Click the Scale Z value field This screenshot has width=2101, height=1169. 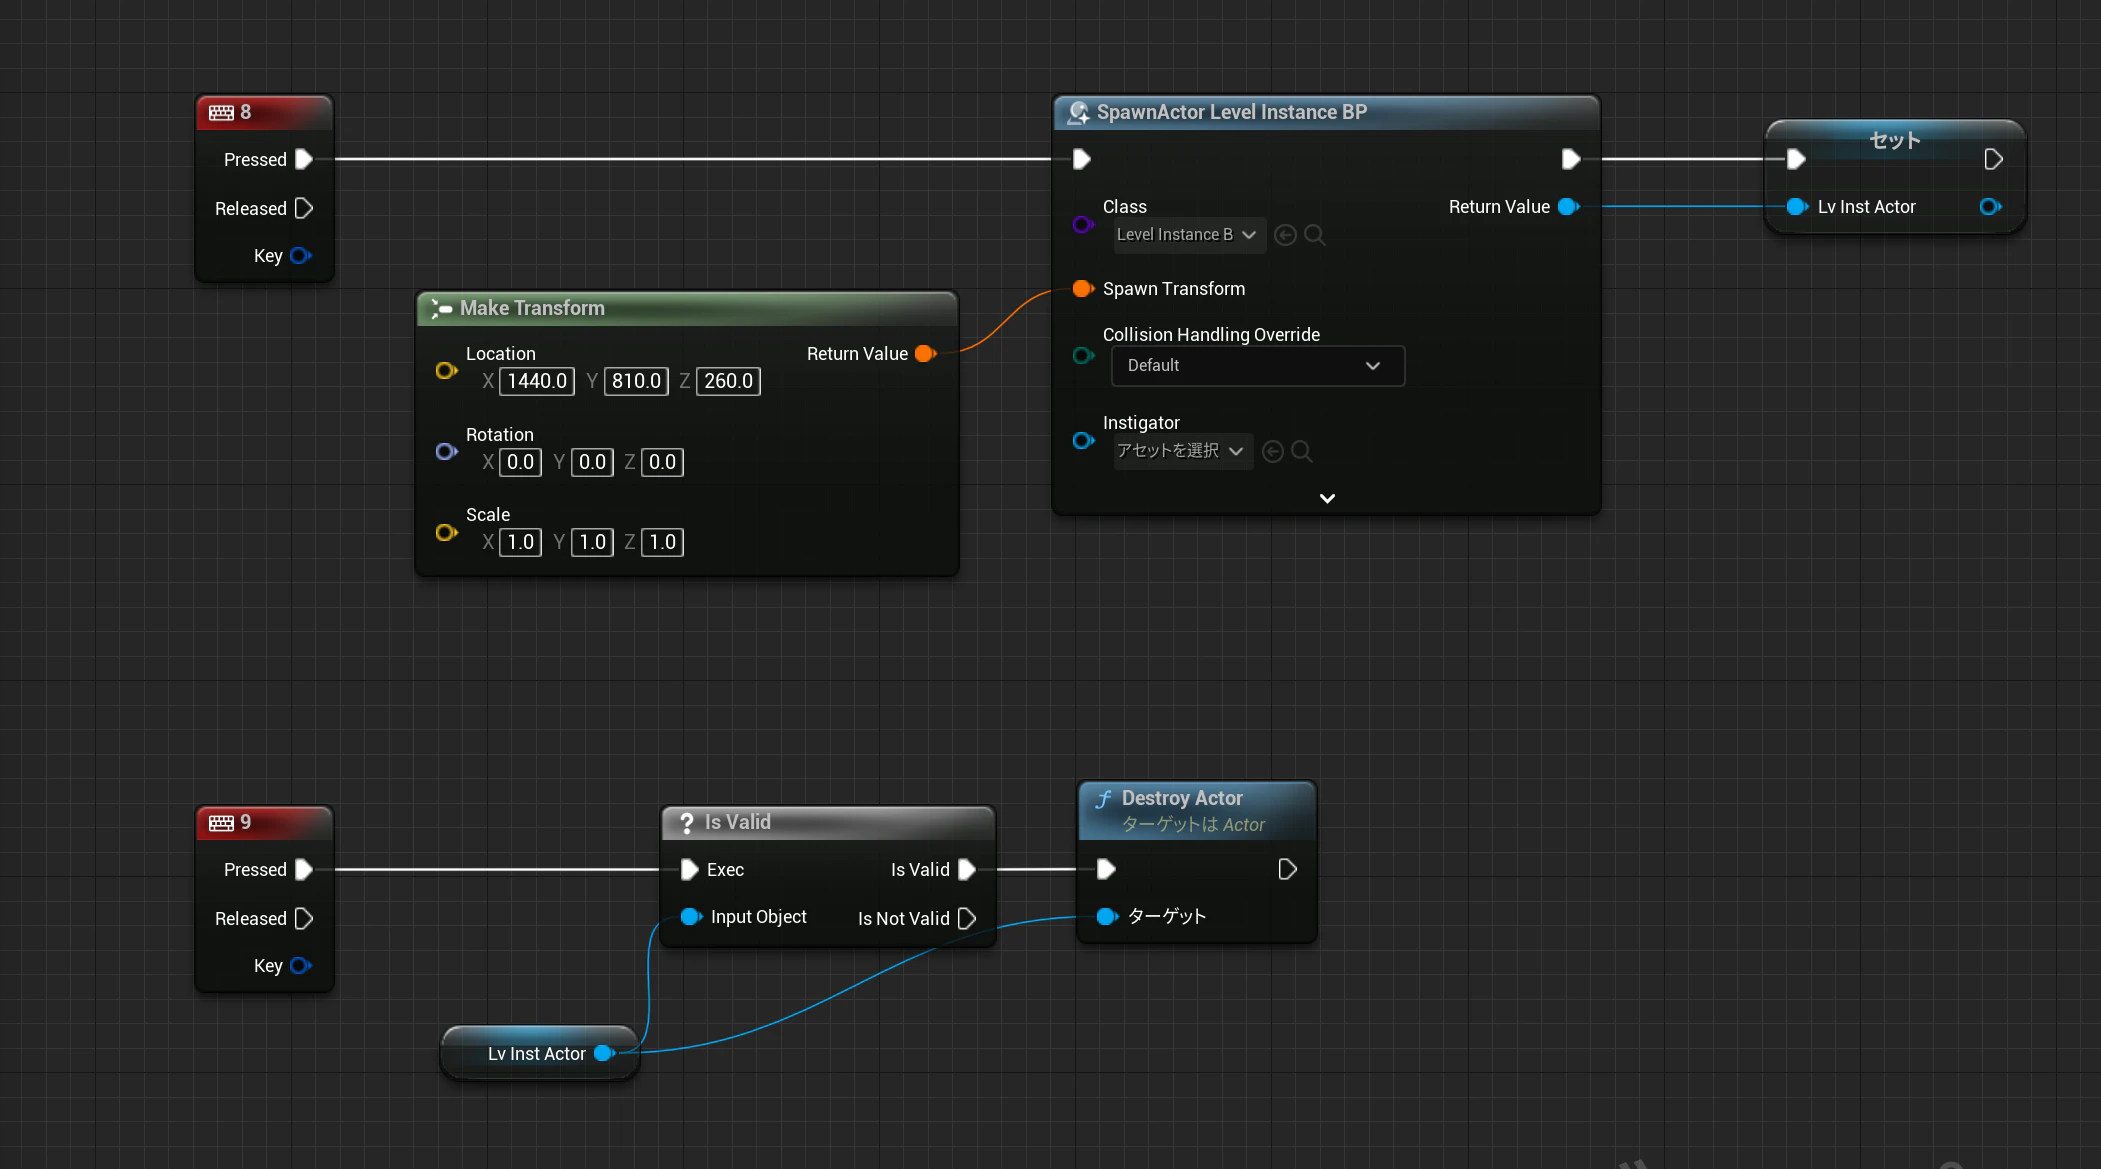pyautogui.click(x=662, y=542)
